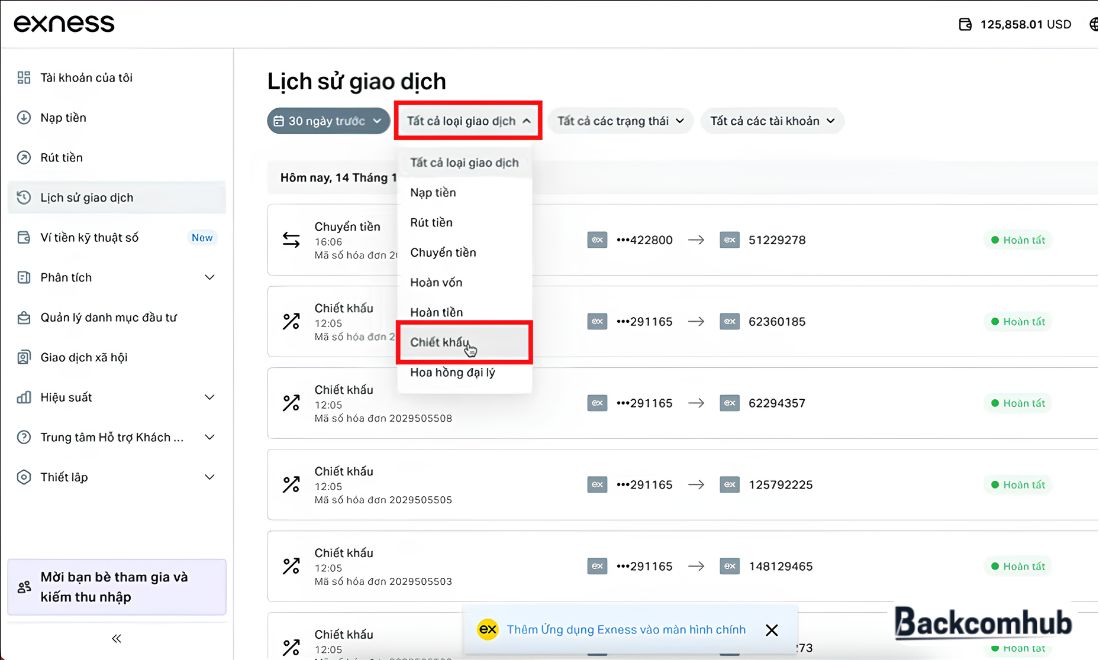Image resolution: width=1100 pixels, height=660 pixels.
Task: Click the yellow Exness app icon in banner
Action: (488, 629)
